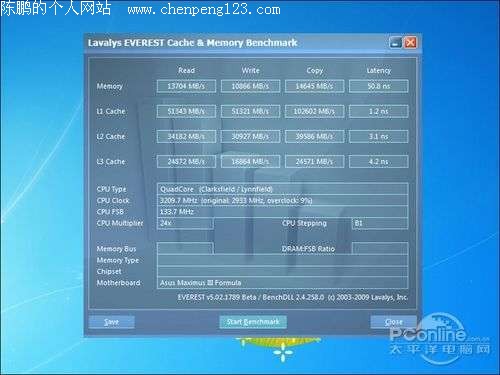Click the CPU Type label
Image resolution: width=500 pixels, height=375 pixels.
(111, 189)
